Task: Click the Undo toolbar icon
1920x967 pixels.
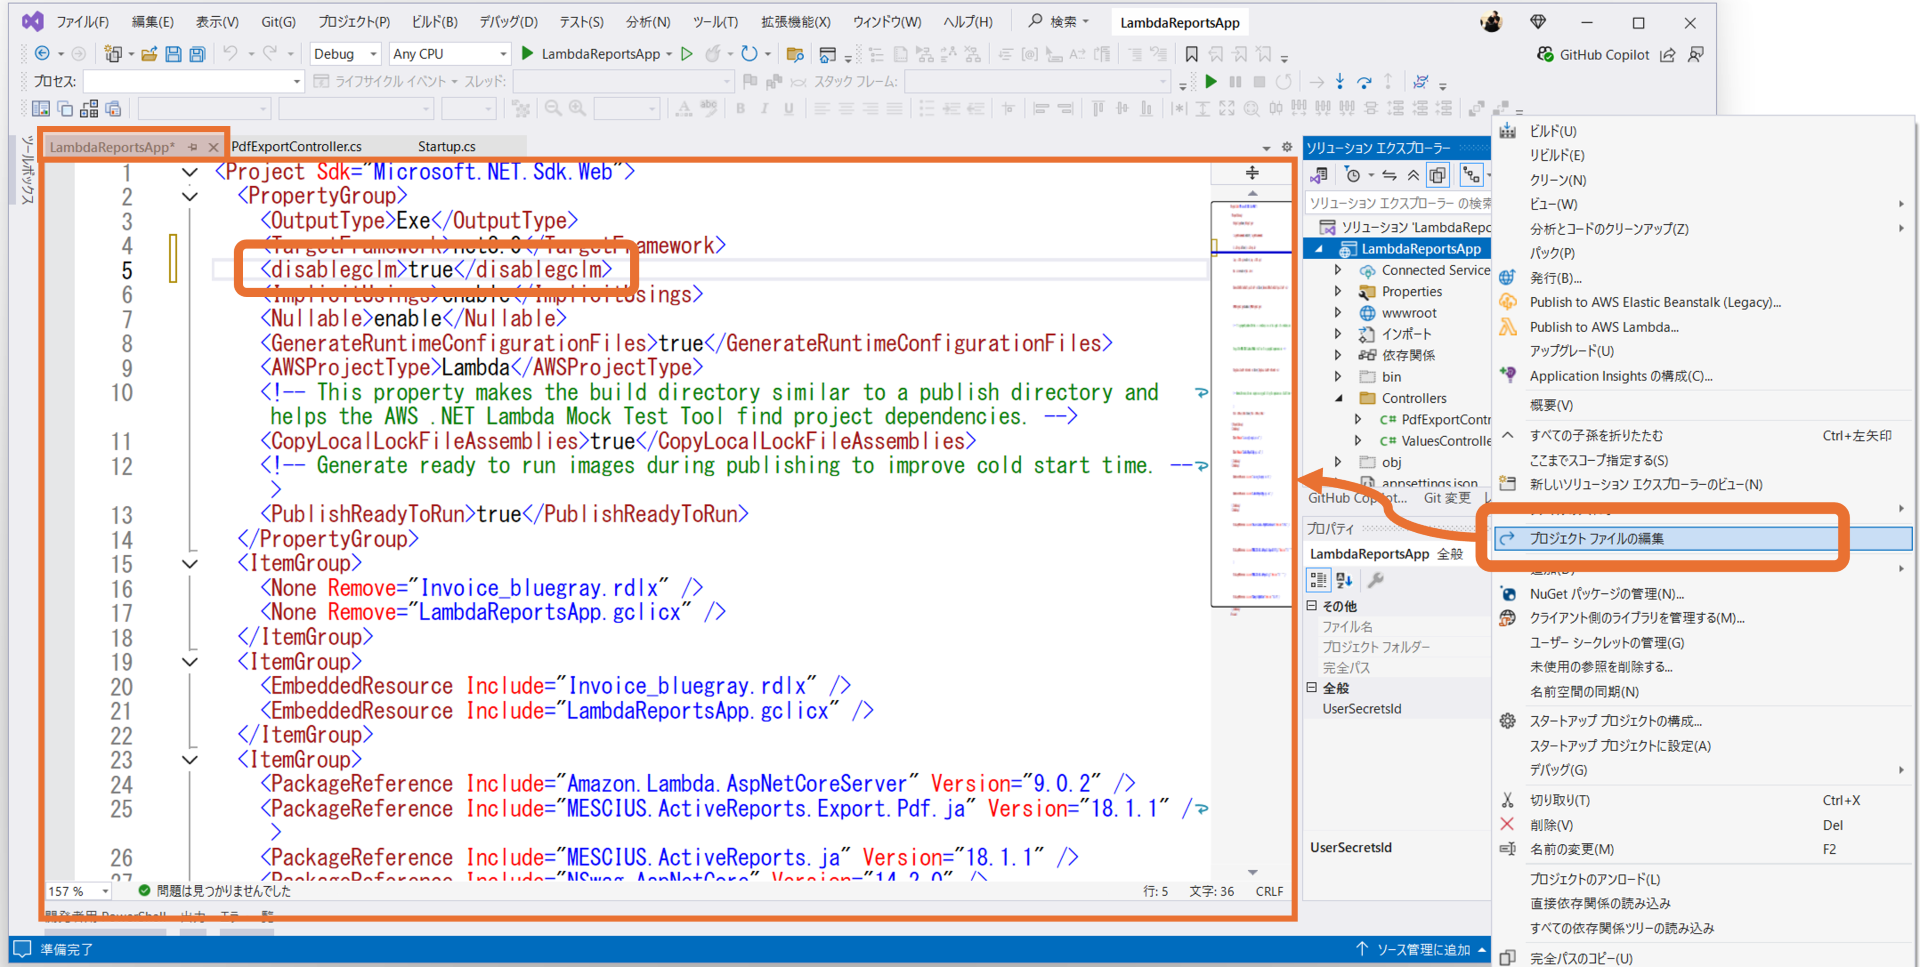Action: [x=230, y=54]
